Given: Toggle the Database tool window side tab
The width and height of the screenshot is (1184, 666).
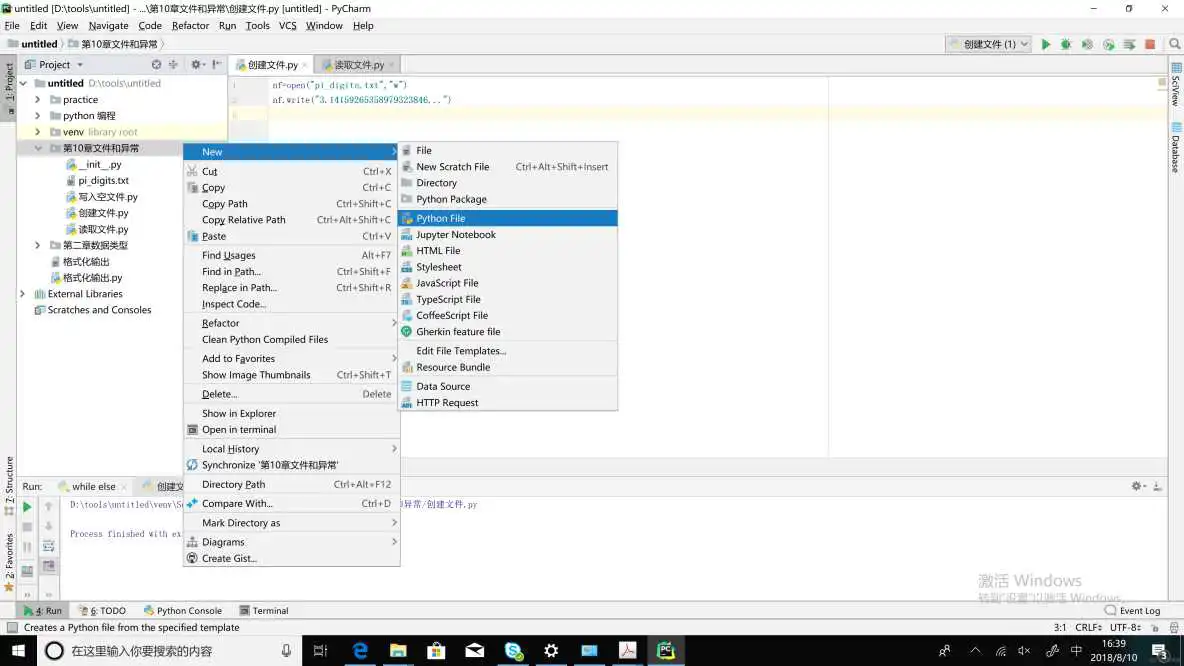Looking at the screenshot, I should click(x=1176, y=154).
